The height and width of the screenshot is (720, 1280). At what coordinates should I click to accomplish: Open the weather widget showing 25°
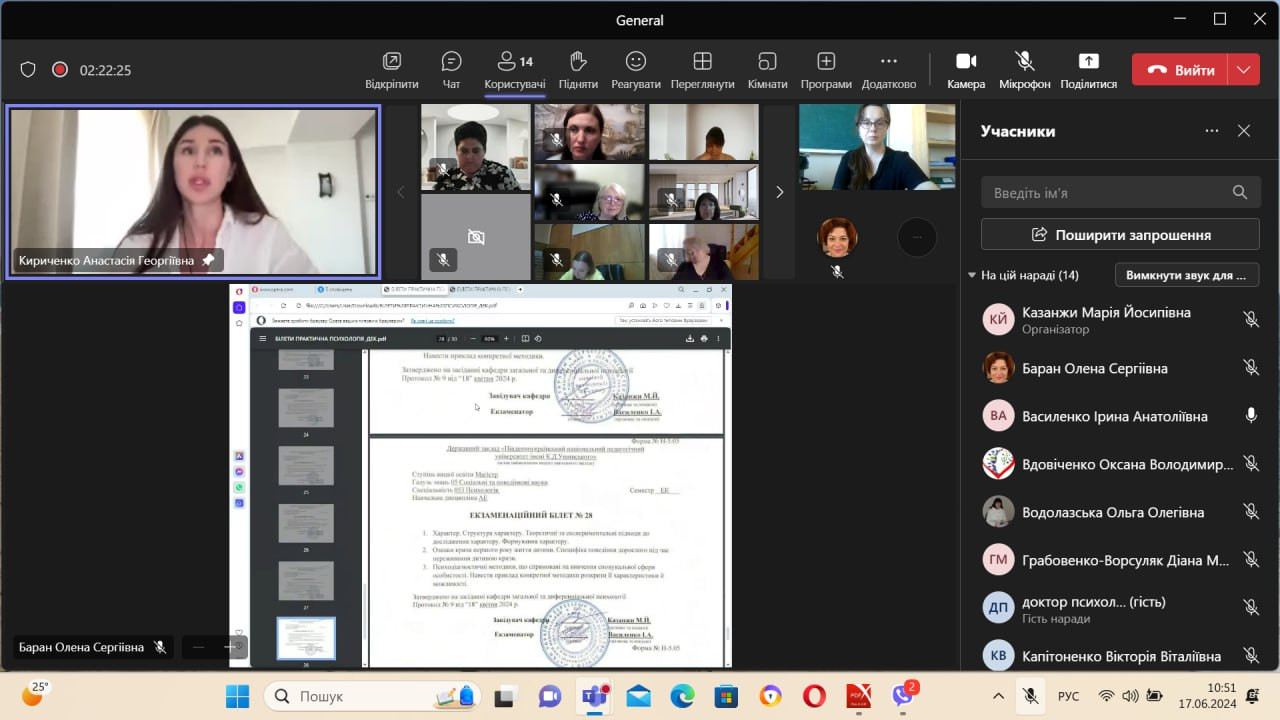[35, 694]
